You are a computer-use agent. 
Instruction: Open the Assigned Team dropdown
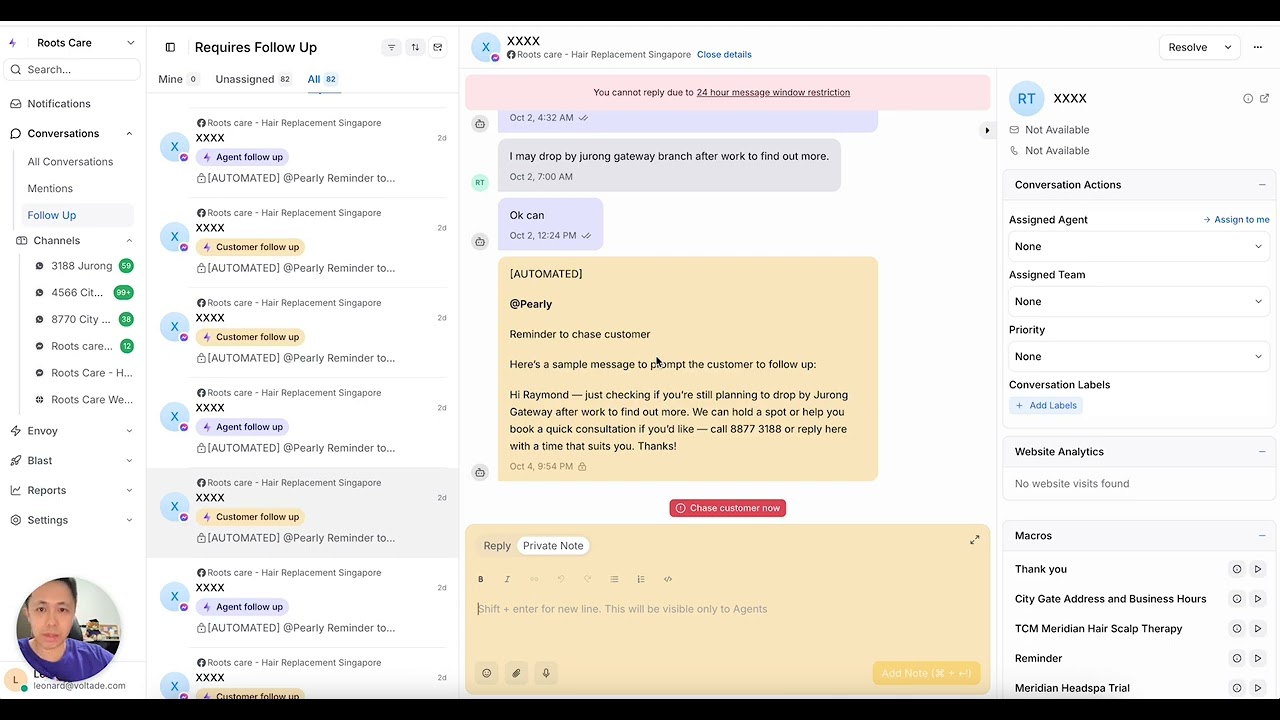pyautogui.click(x=1138, y=301)
